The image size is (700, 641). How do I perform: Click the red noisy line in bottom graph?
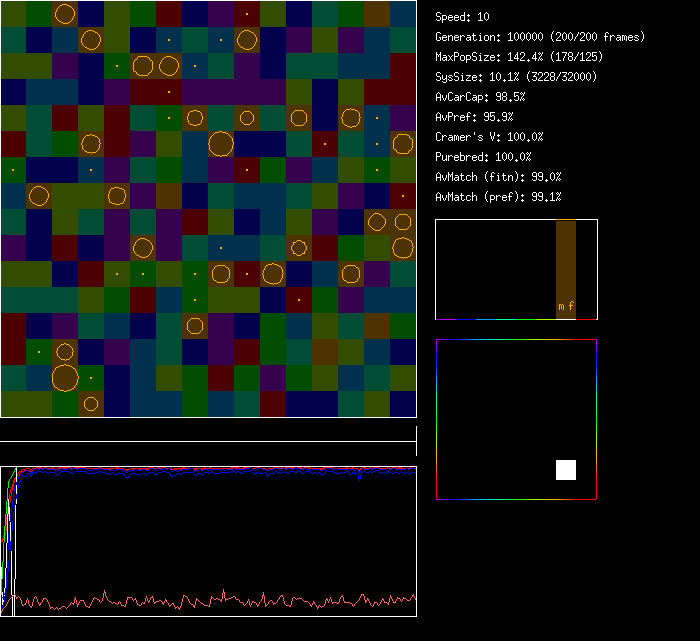(x=200, y=601)
